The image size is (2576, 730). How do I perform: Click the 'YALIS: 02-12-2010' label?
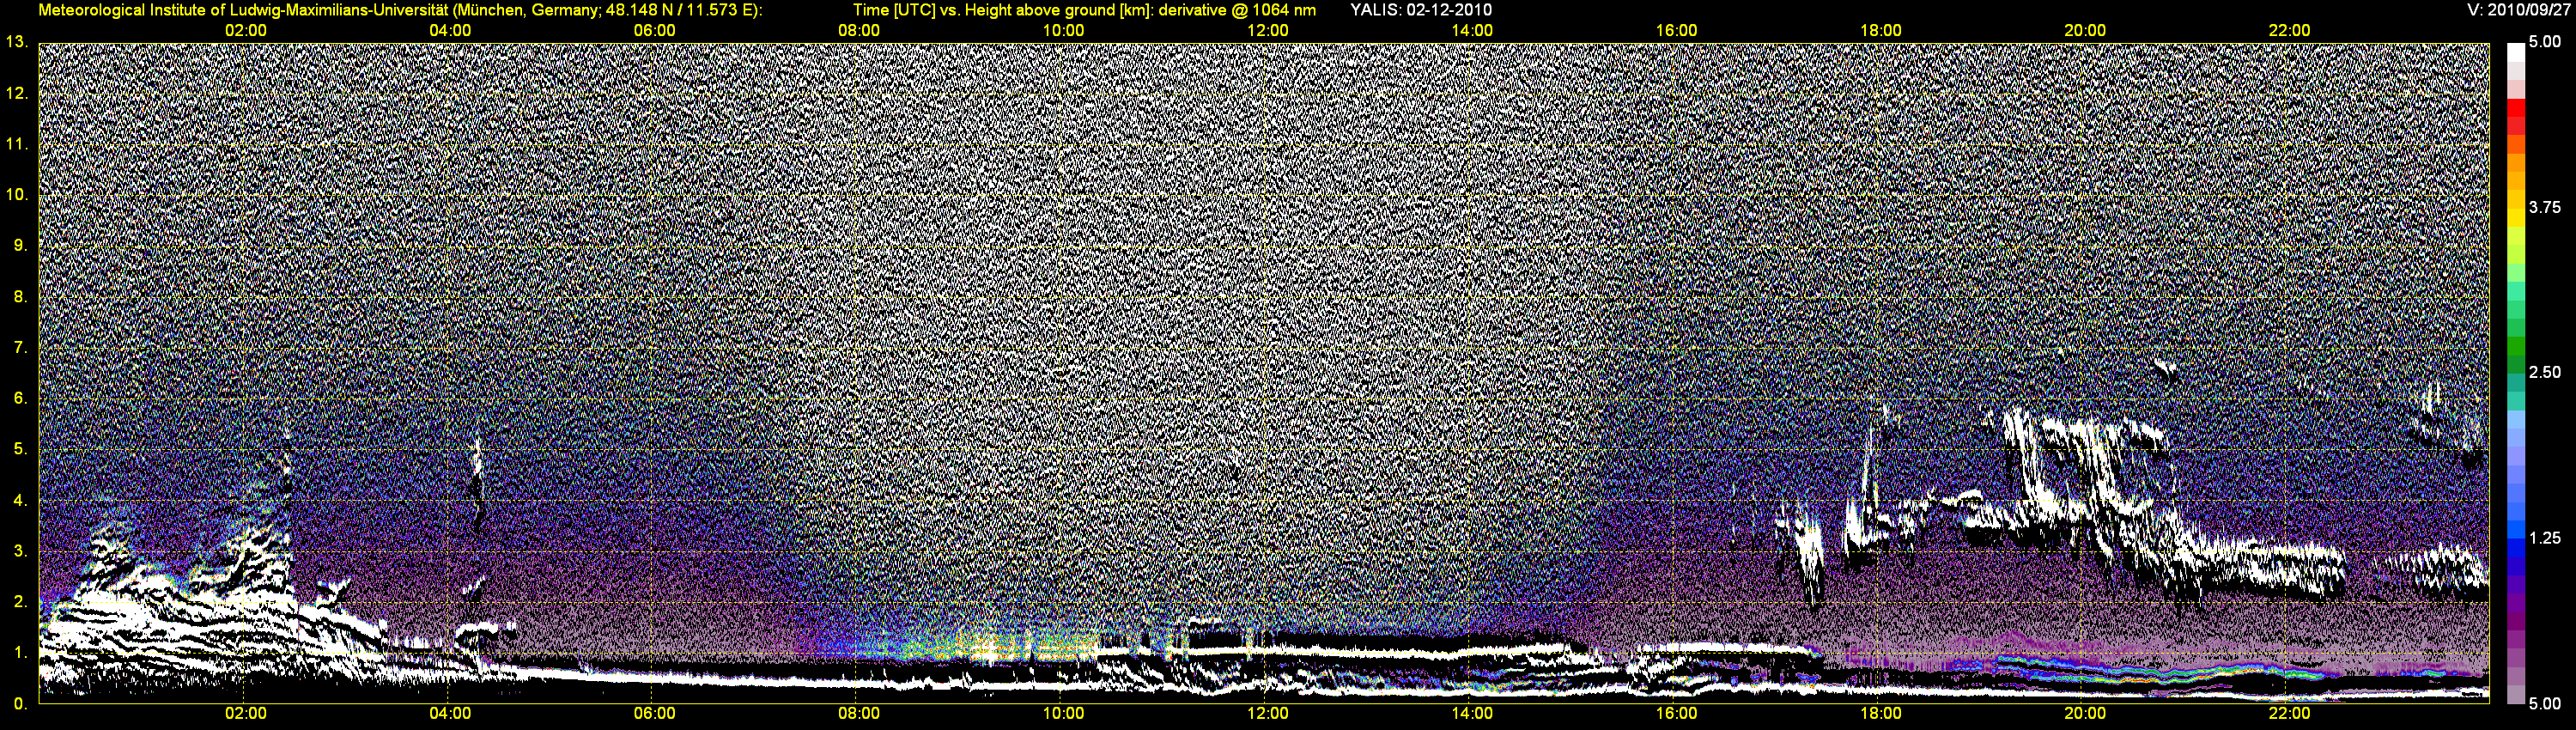point(1421,10)
